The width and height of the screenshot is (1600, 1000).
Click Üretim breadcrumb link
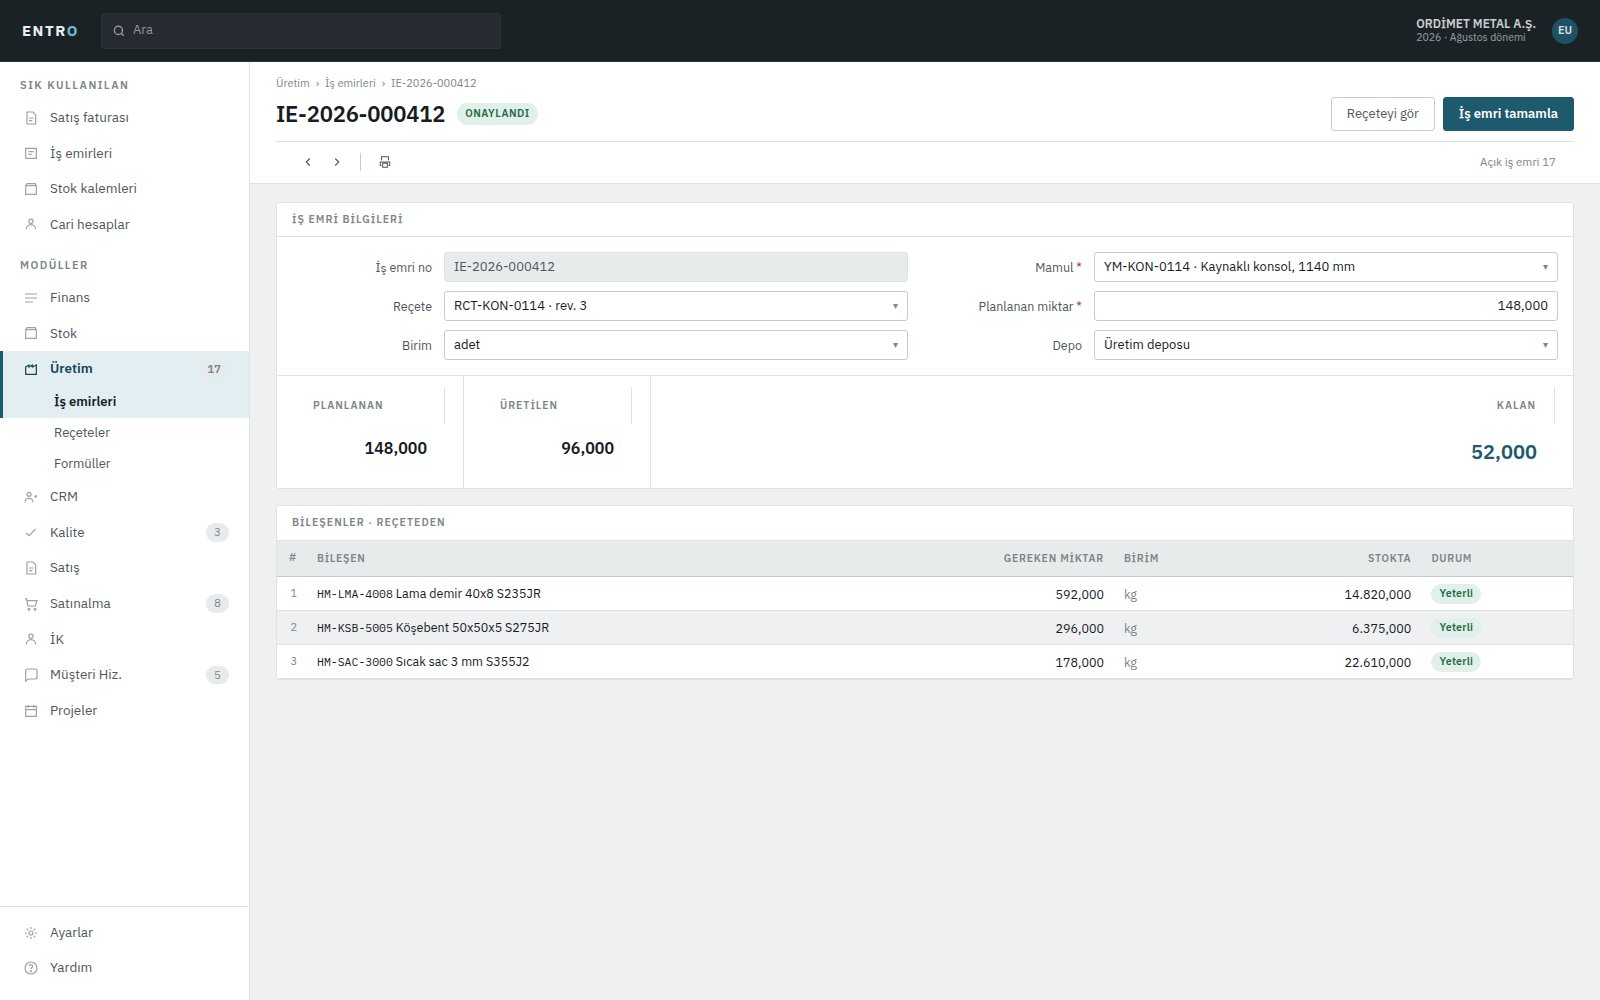[x=293, y=83]
